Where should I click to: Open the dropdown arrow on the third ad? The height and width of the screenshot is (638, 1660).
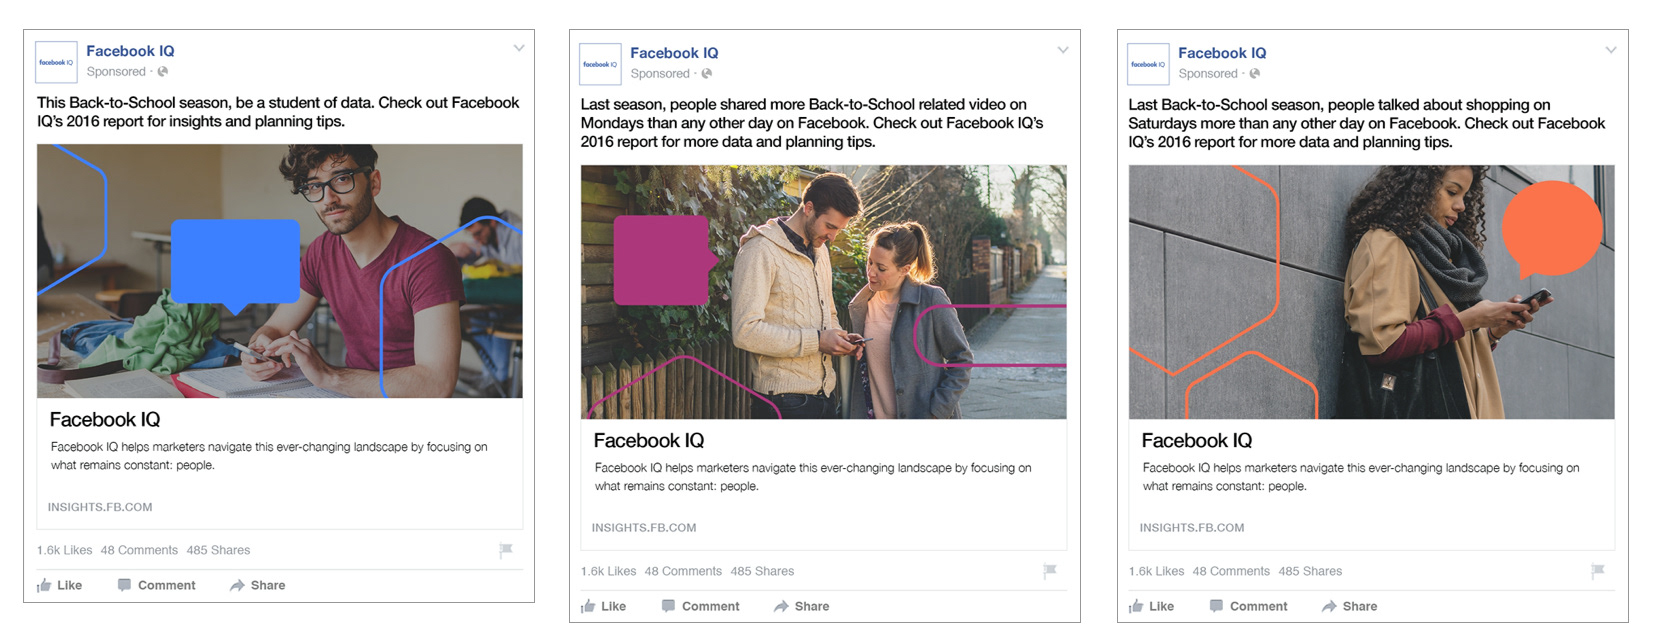coord(1611,50)
